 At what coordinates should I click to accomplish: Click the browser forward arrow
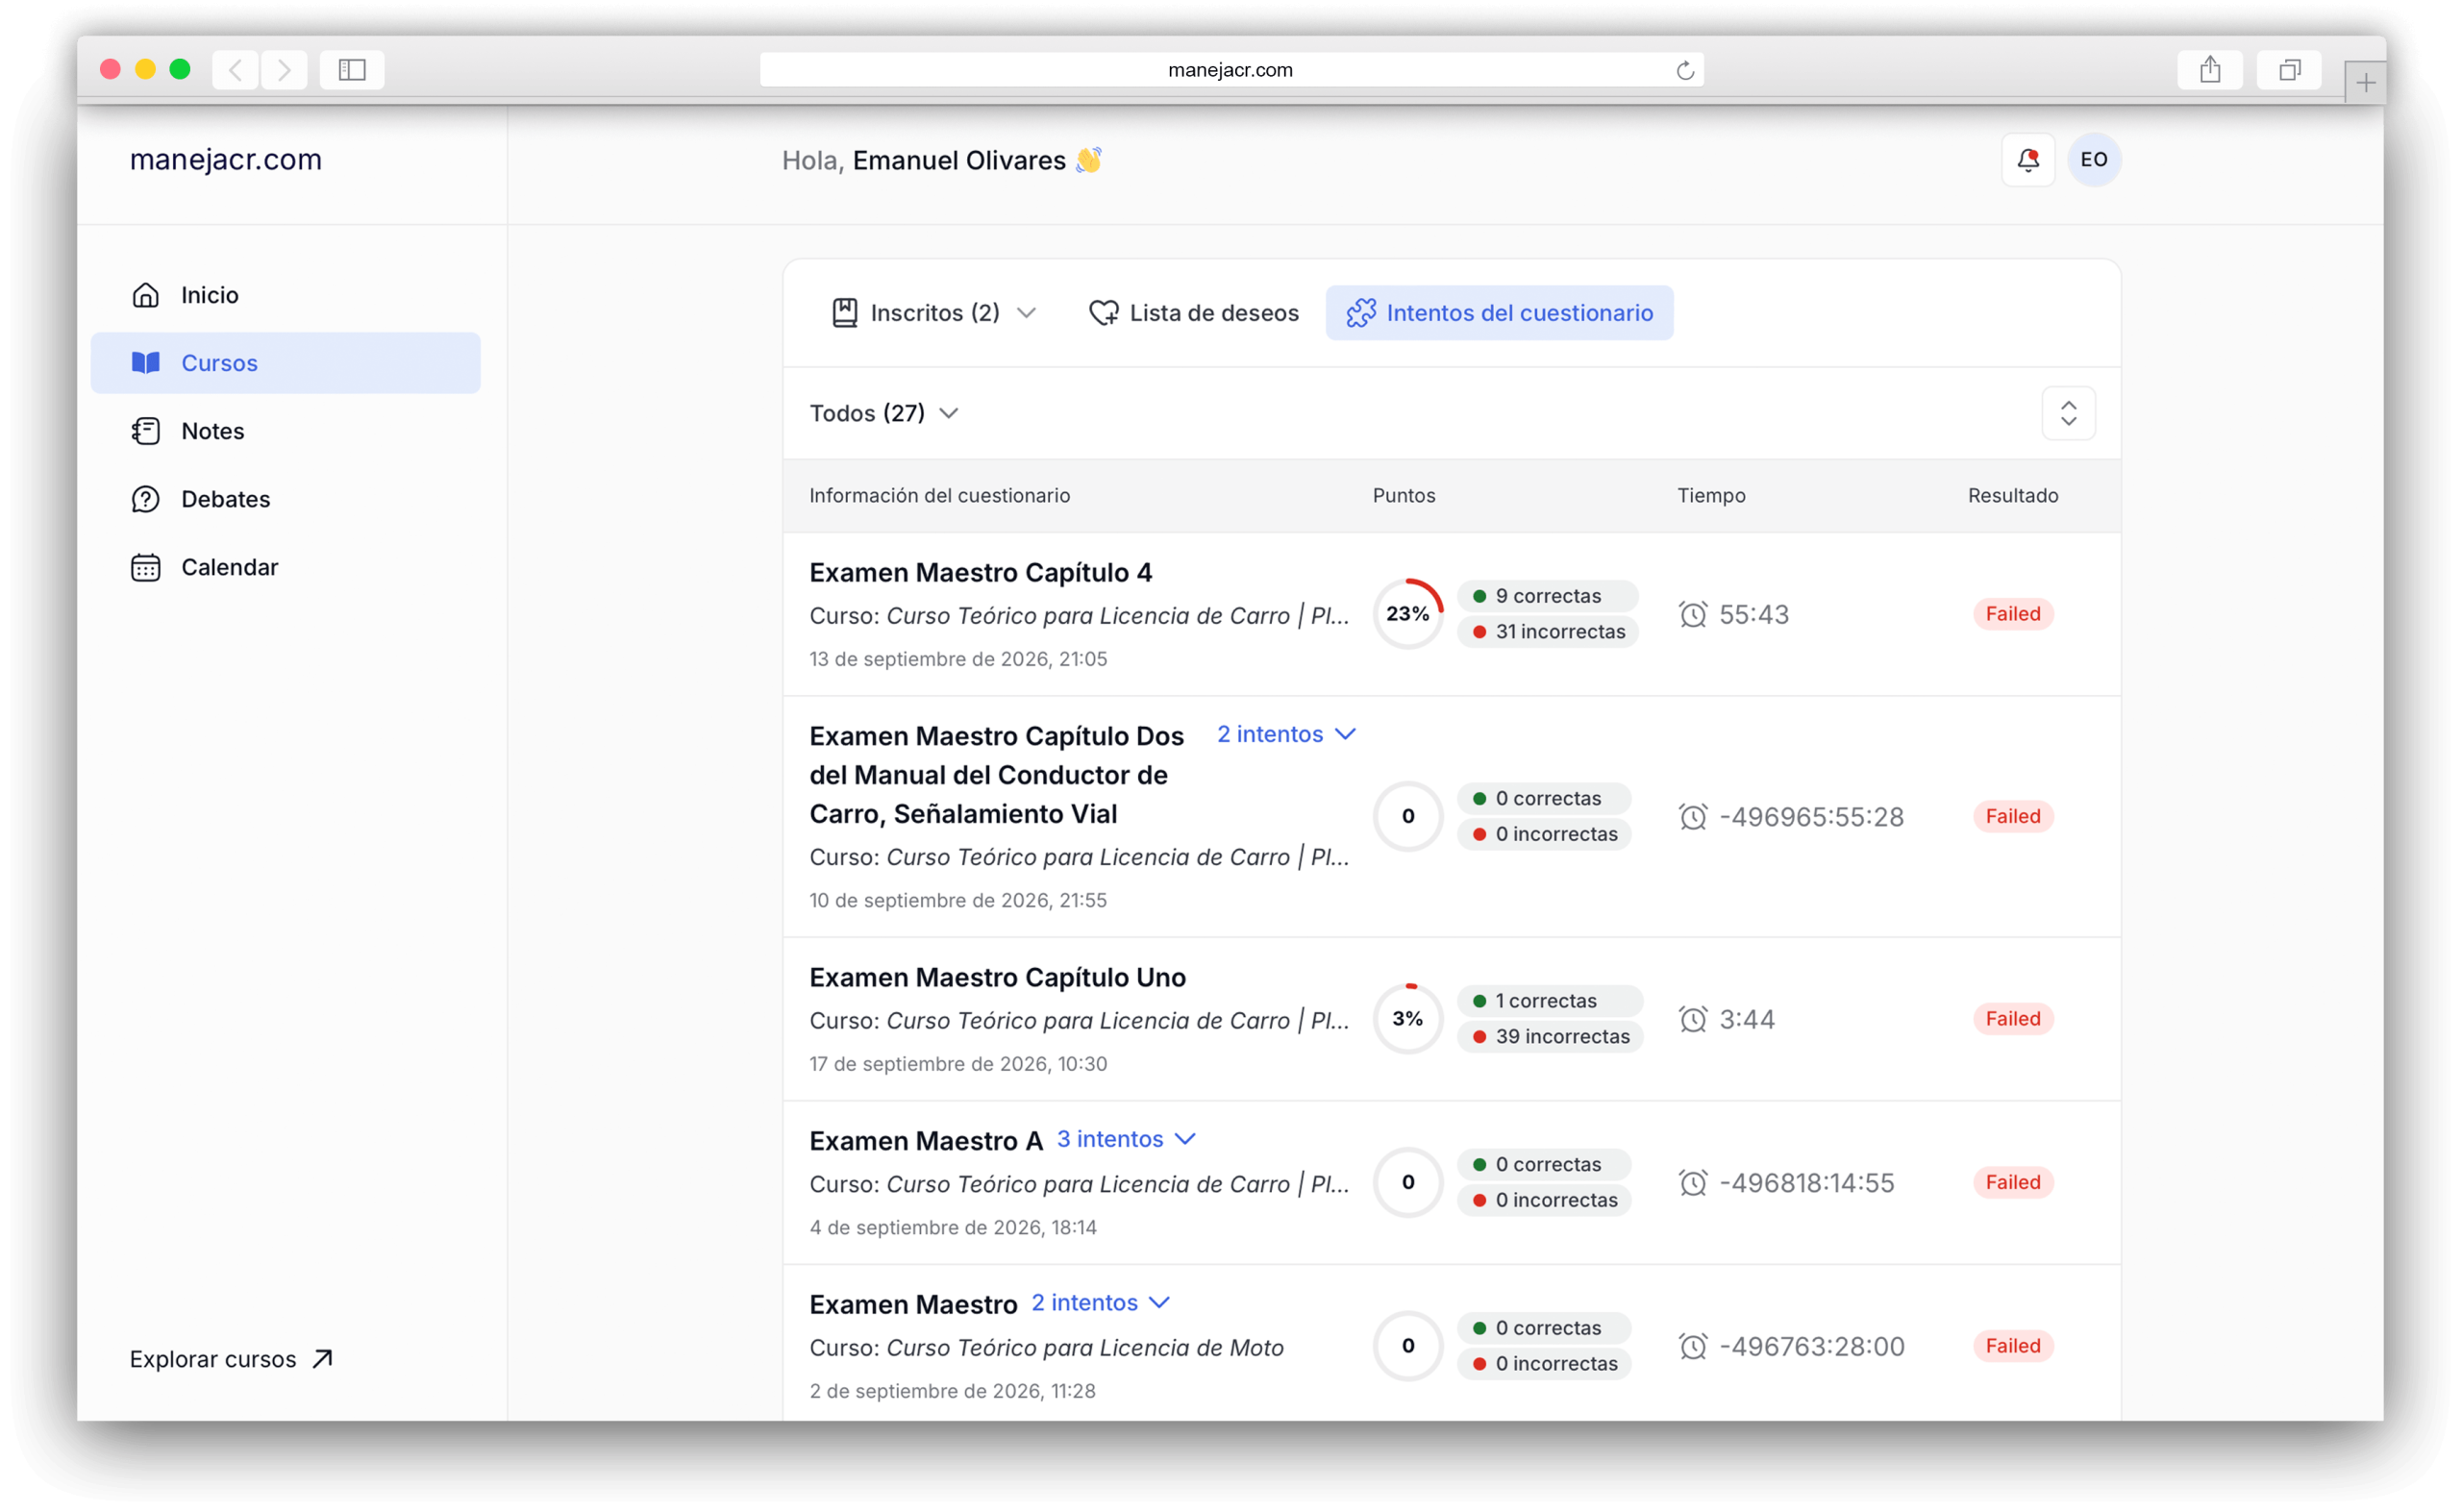285,70
